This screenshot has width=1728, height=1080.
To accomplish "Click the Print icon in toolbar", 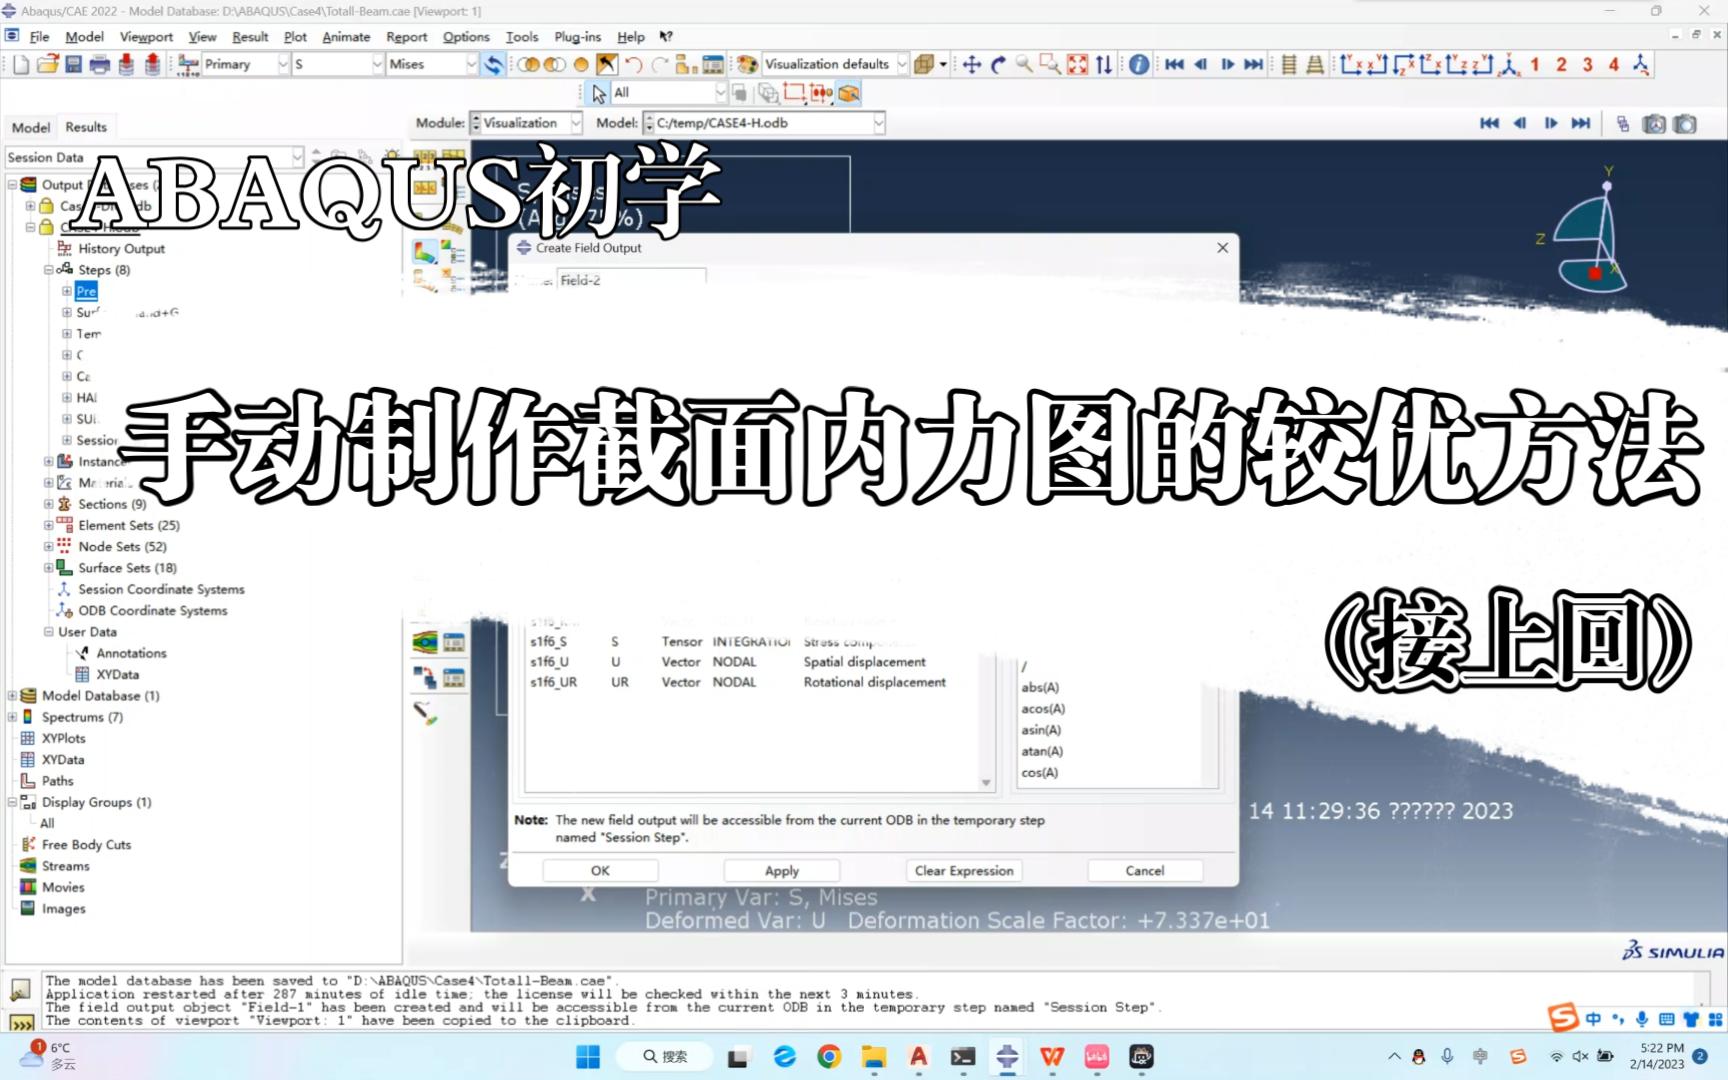I will (99, 64).
